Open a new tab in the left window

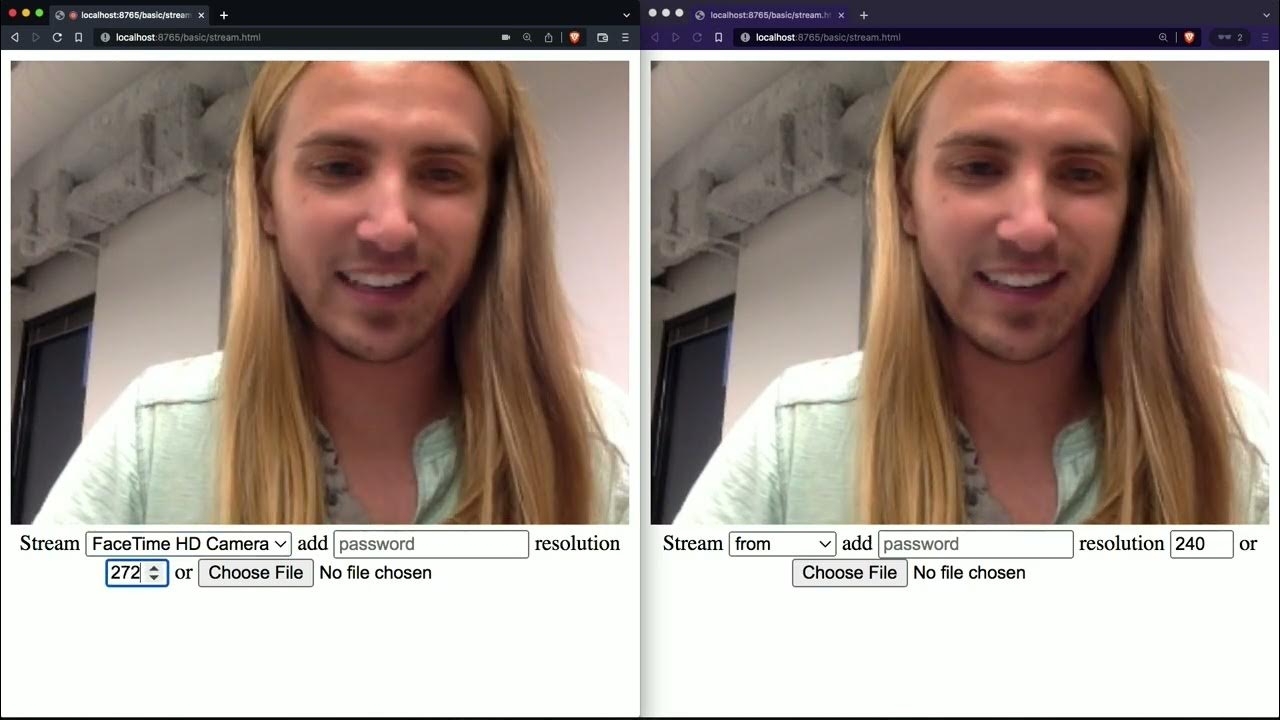coord(223,15)
